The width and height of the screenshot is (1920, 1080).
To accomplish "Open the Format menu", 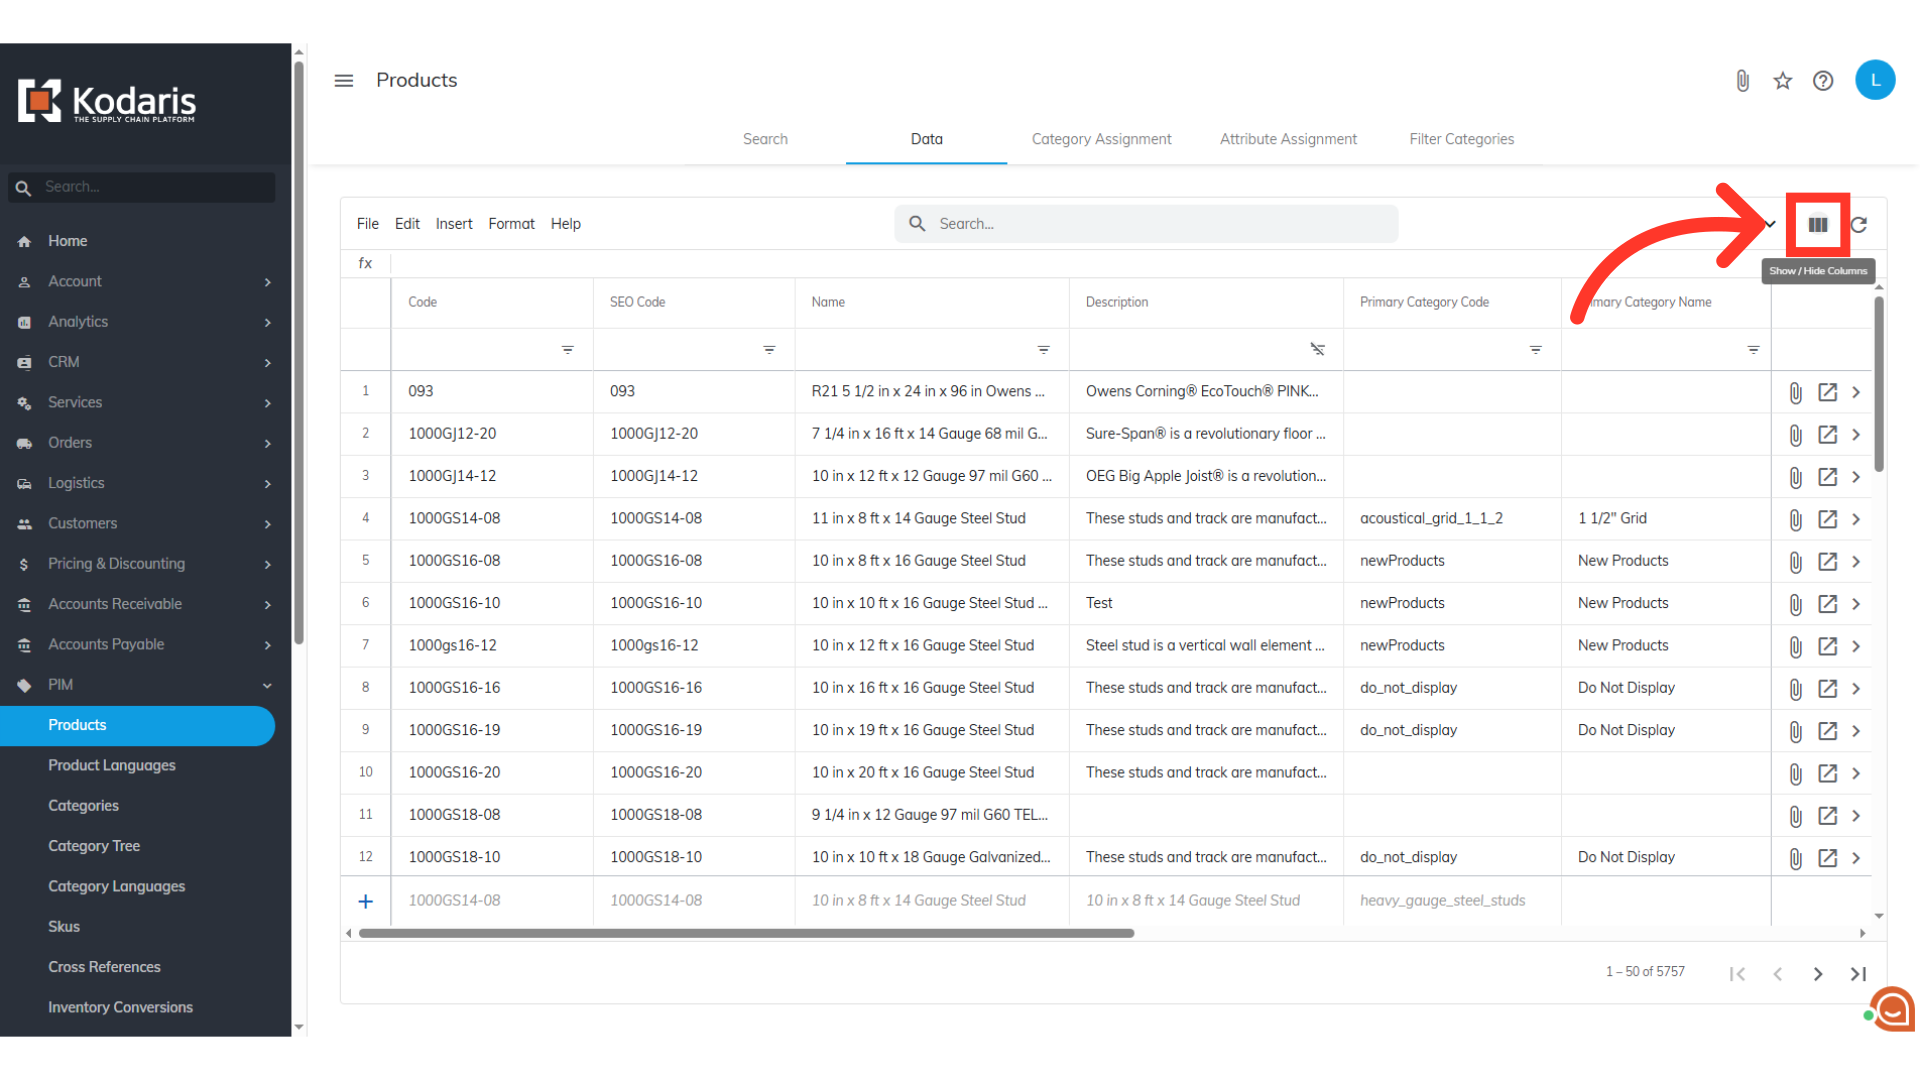I will [x=511, y=224].
